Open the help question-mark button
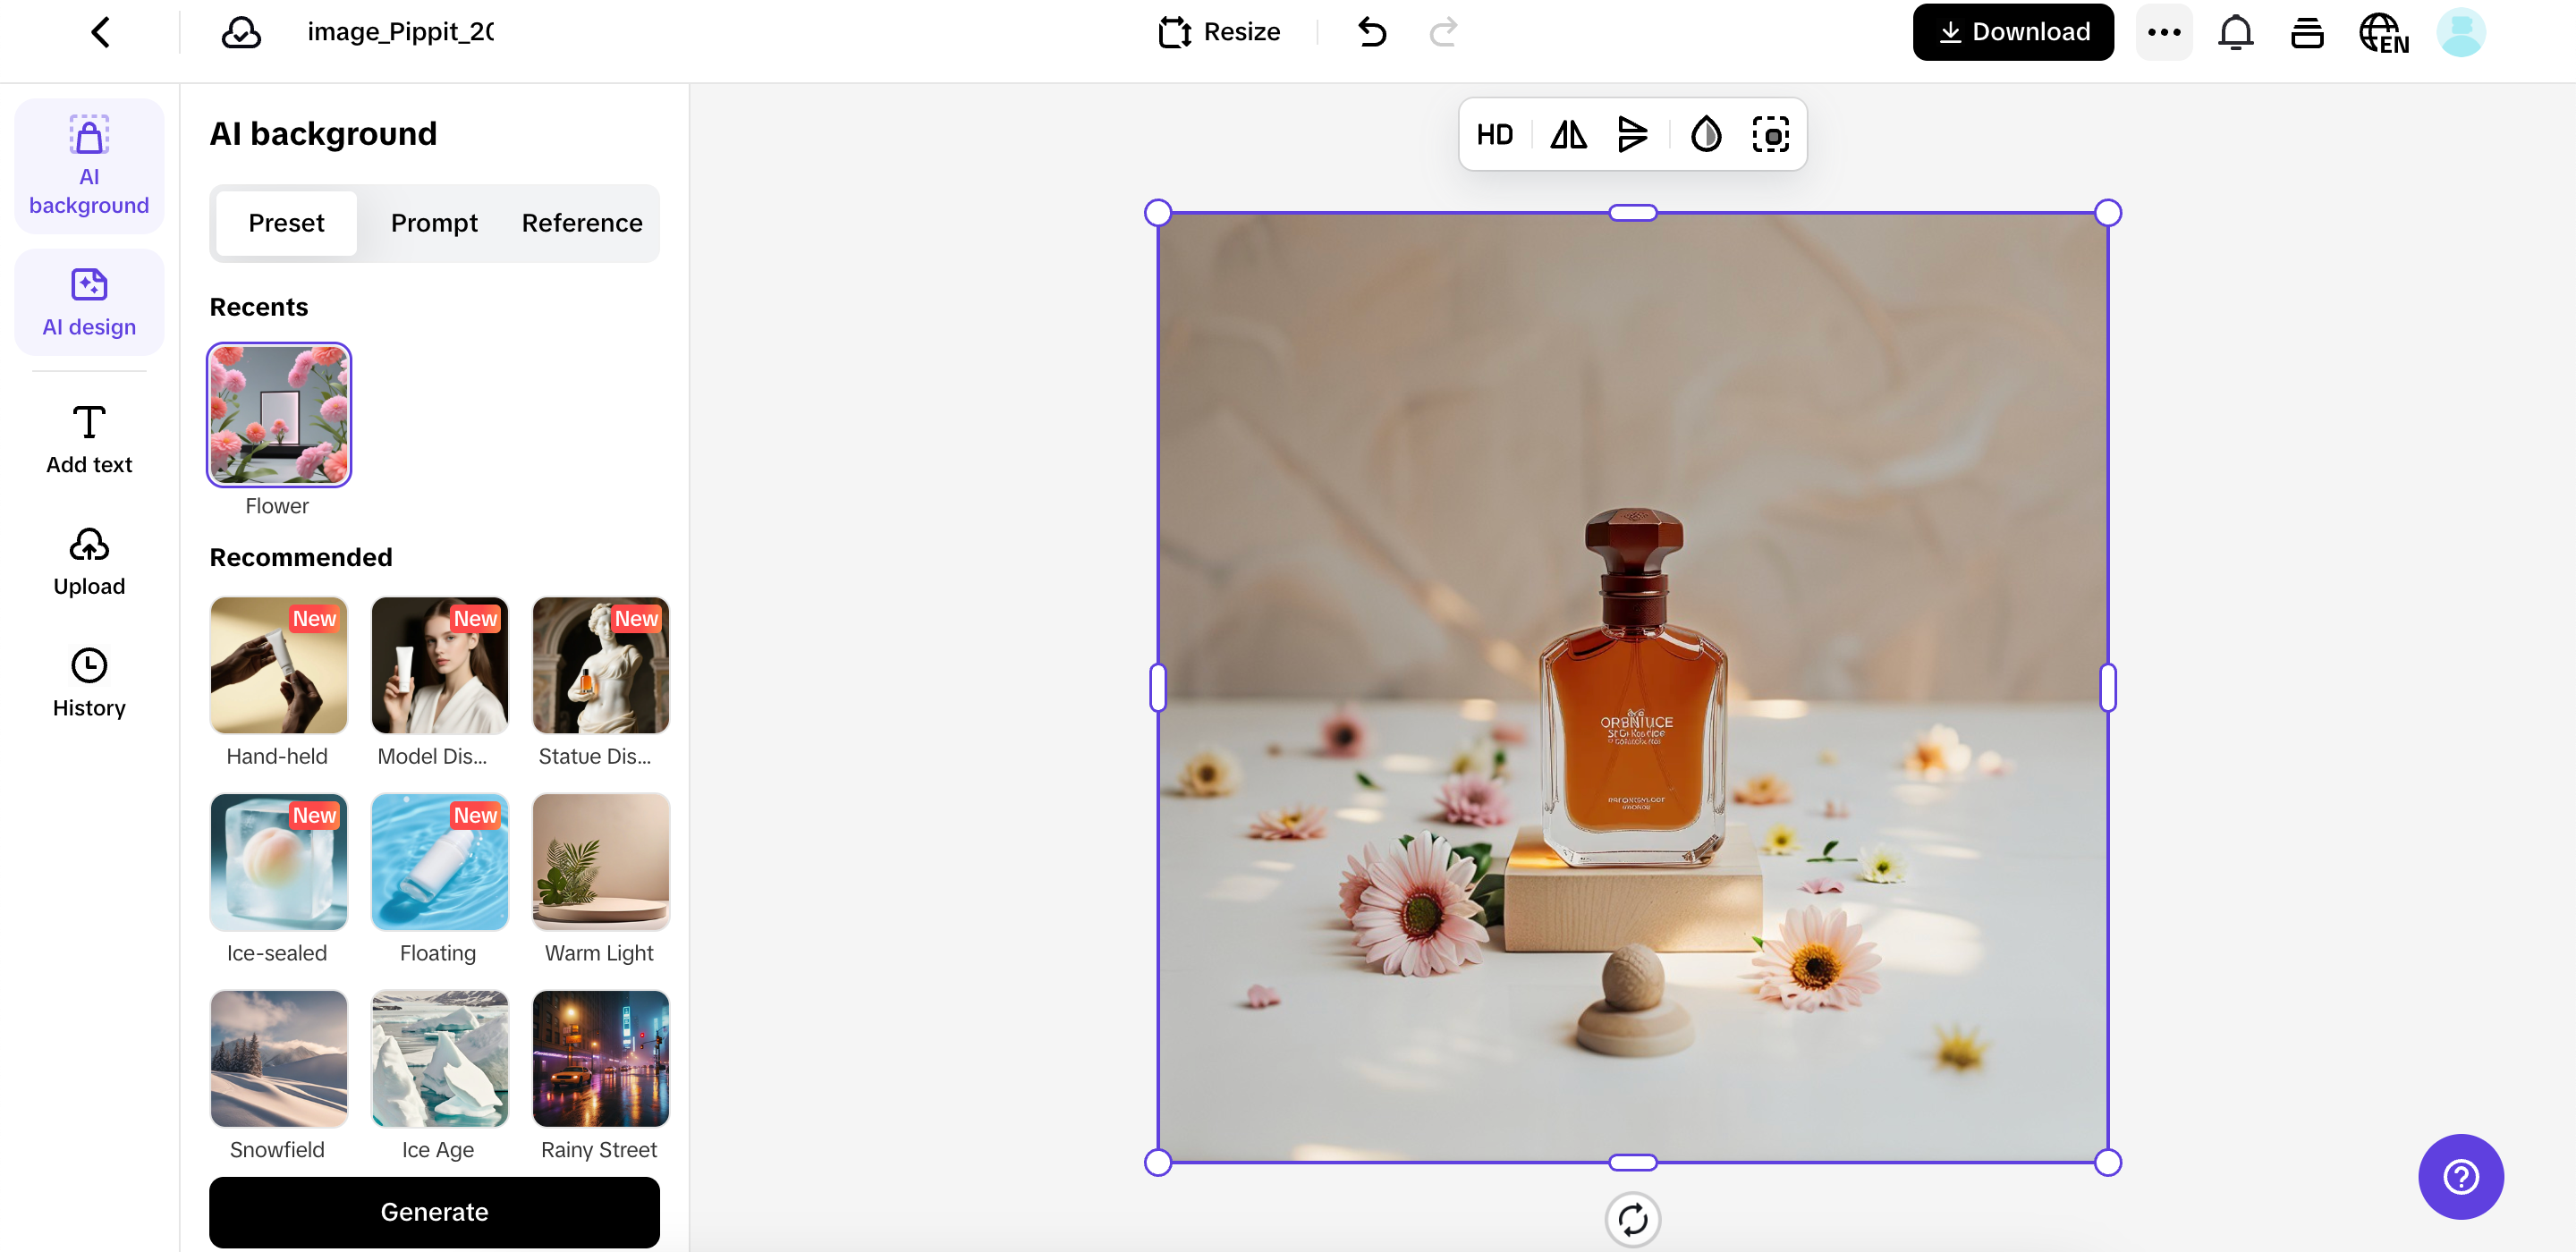Image resolution: width=2576 pixels, height=1252 pixels. [x=2460, y=1176]
